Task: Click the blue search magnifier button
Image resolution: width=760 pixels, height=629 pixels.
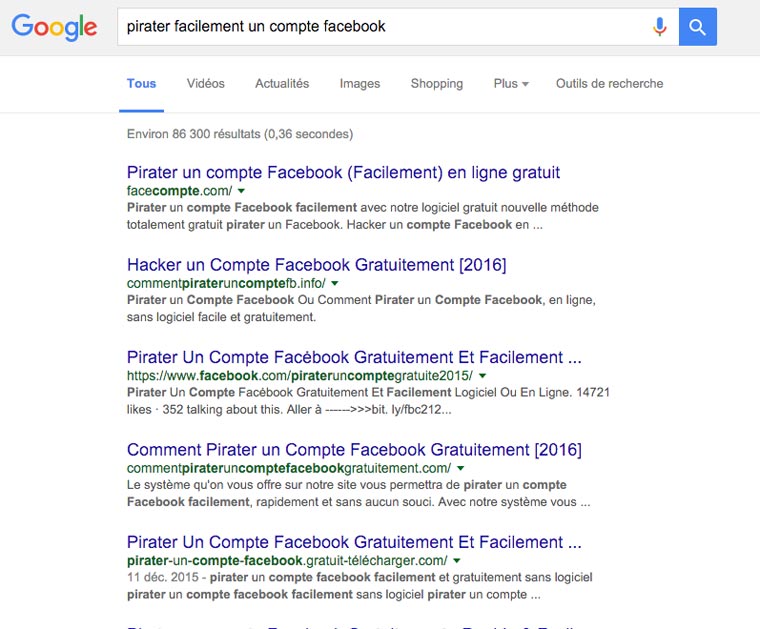Action: (x=697, y=27)
